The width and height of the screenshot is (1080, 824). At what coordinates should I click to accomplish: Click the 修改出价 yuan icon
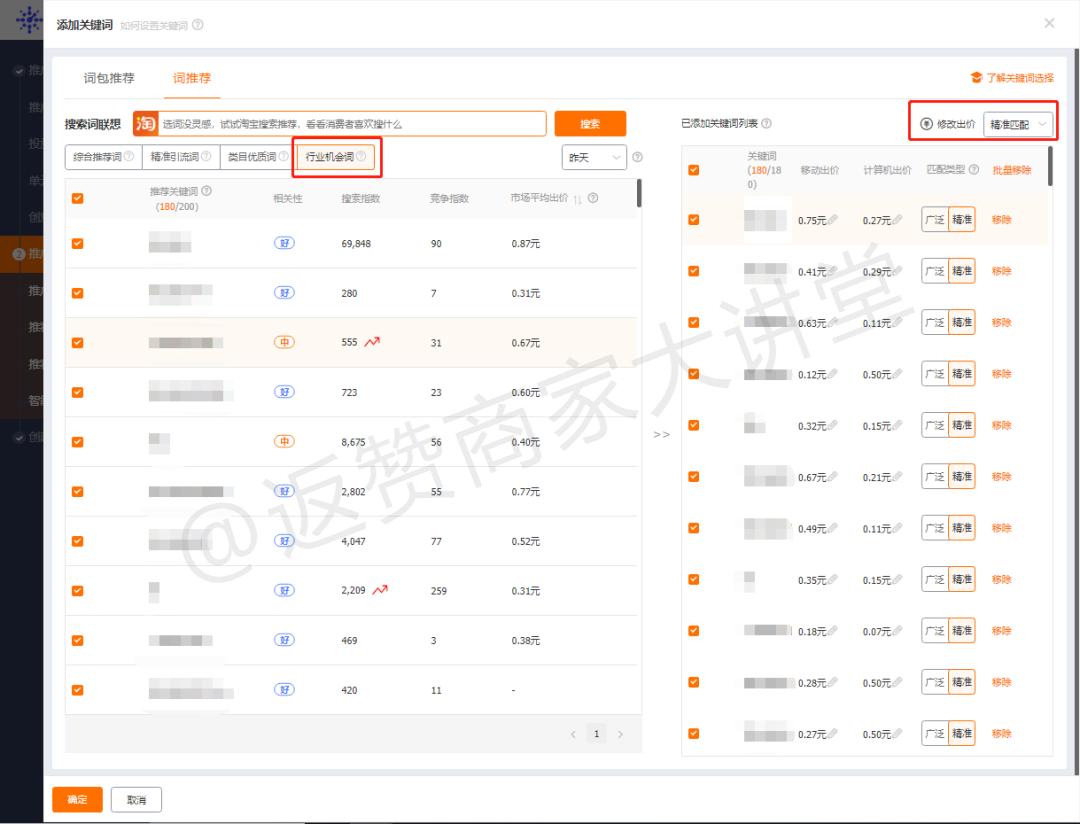coord(926,124)
